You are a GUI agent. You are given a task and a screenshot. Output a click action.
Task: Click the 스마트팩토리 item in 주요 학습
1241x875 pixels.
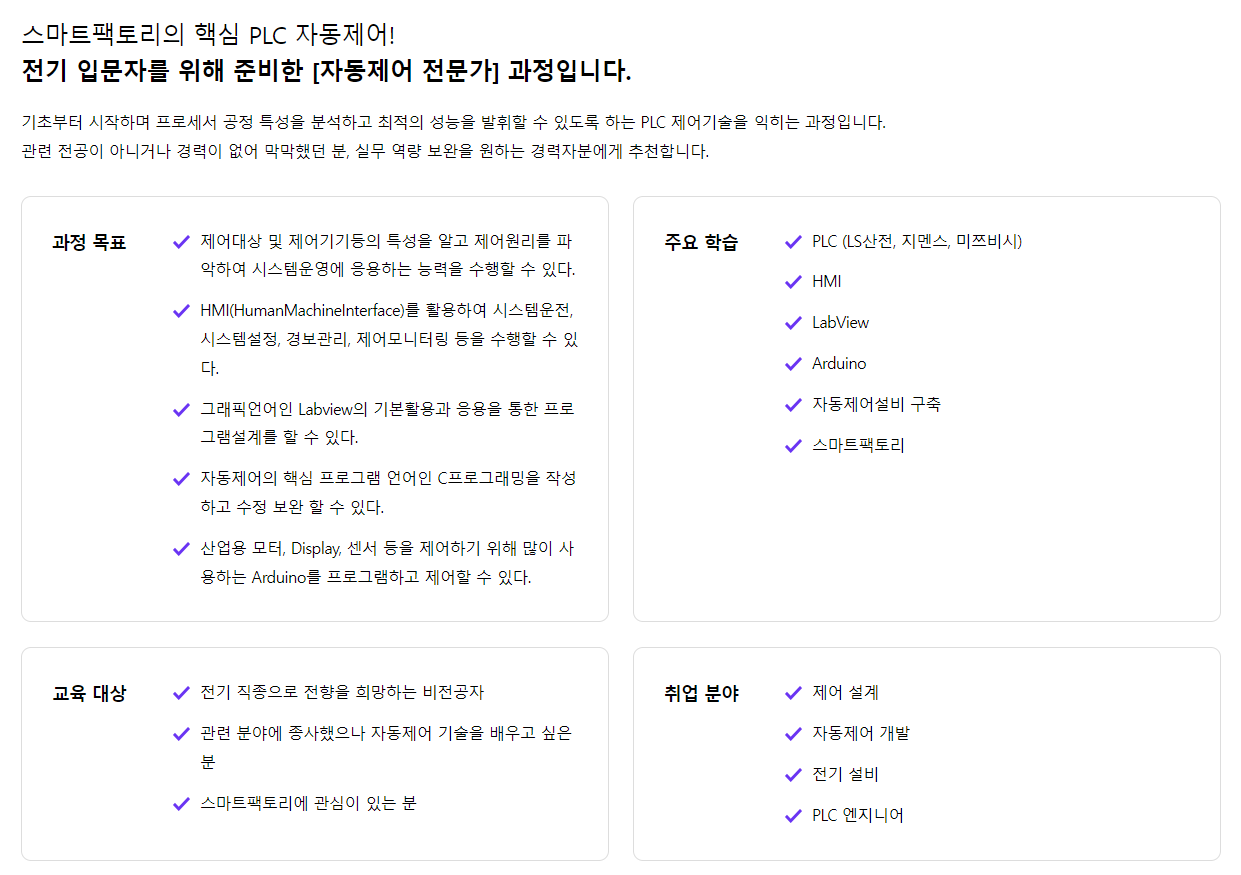click(x=858, y=446)
